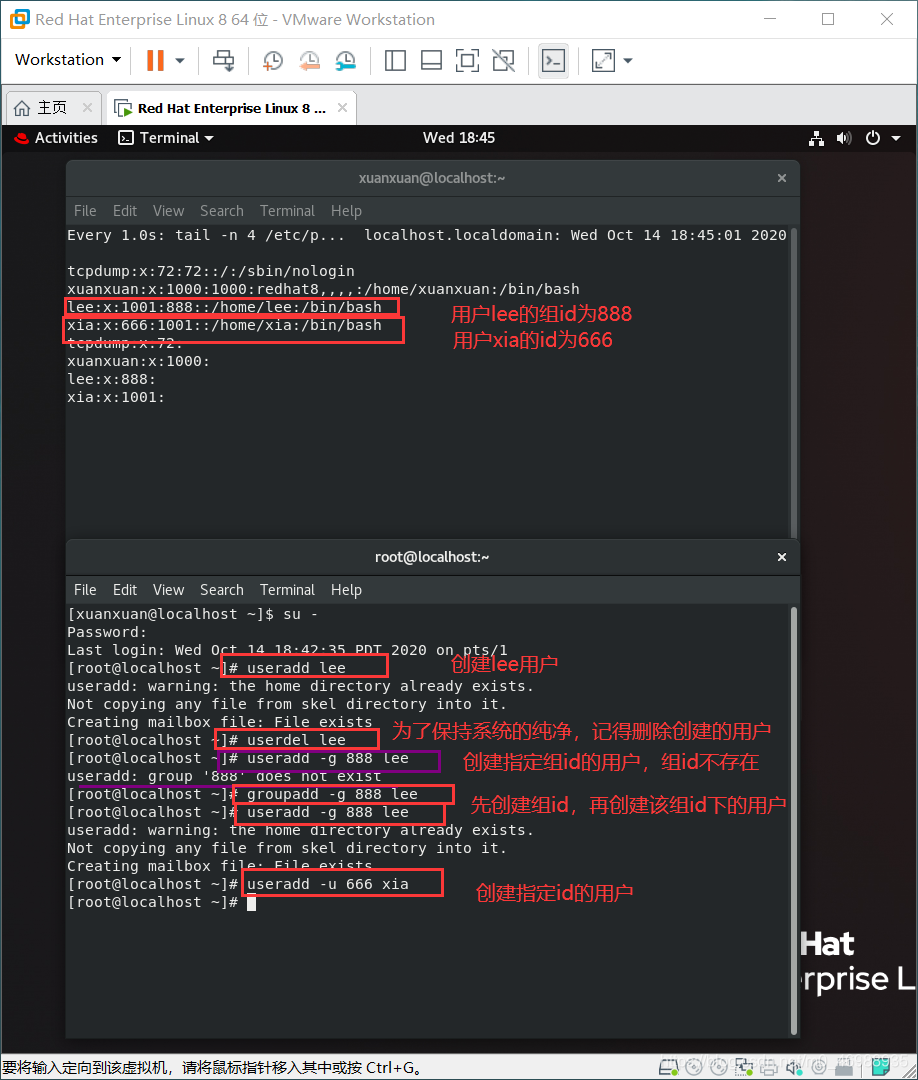Close the 主页 home tab
This screenshot has height=1080, width=918.
[x=87, y=107]
